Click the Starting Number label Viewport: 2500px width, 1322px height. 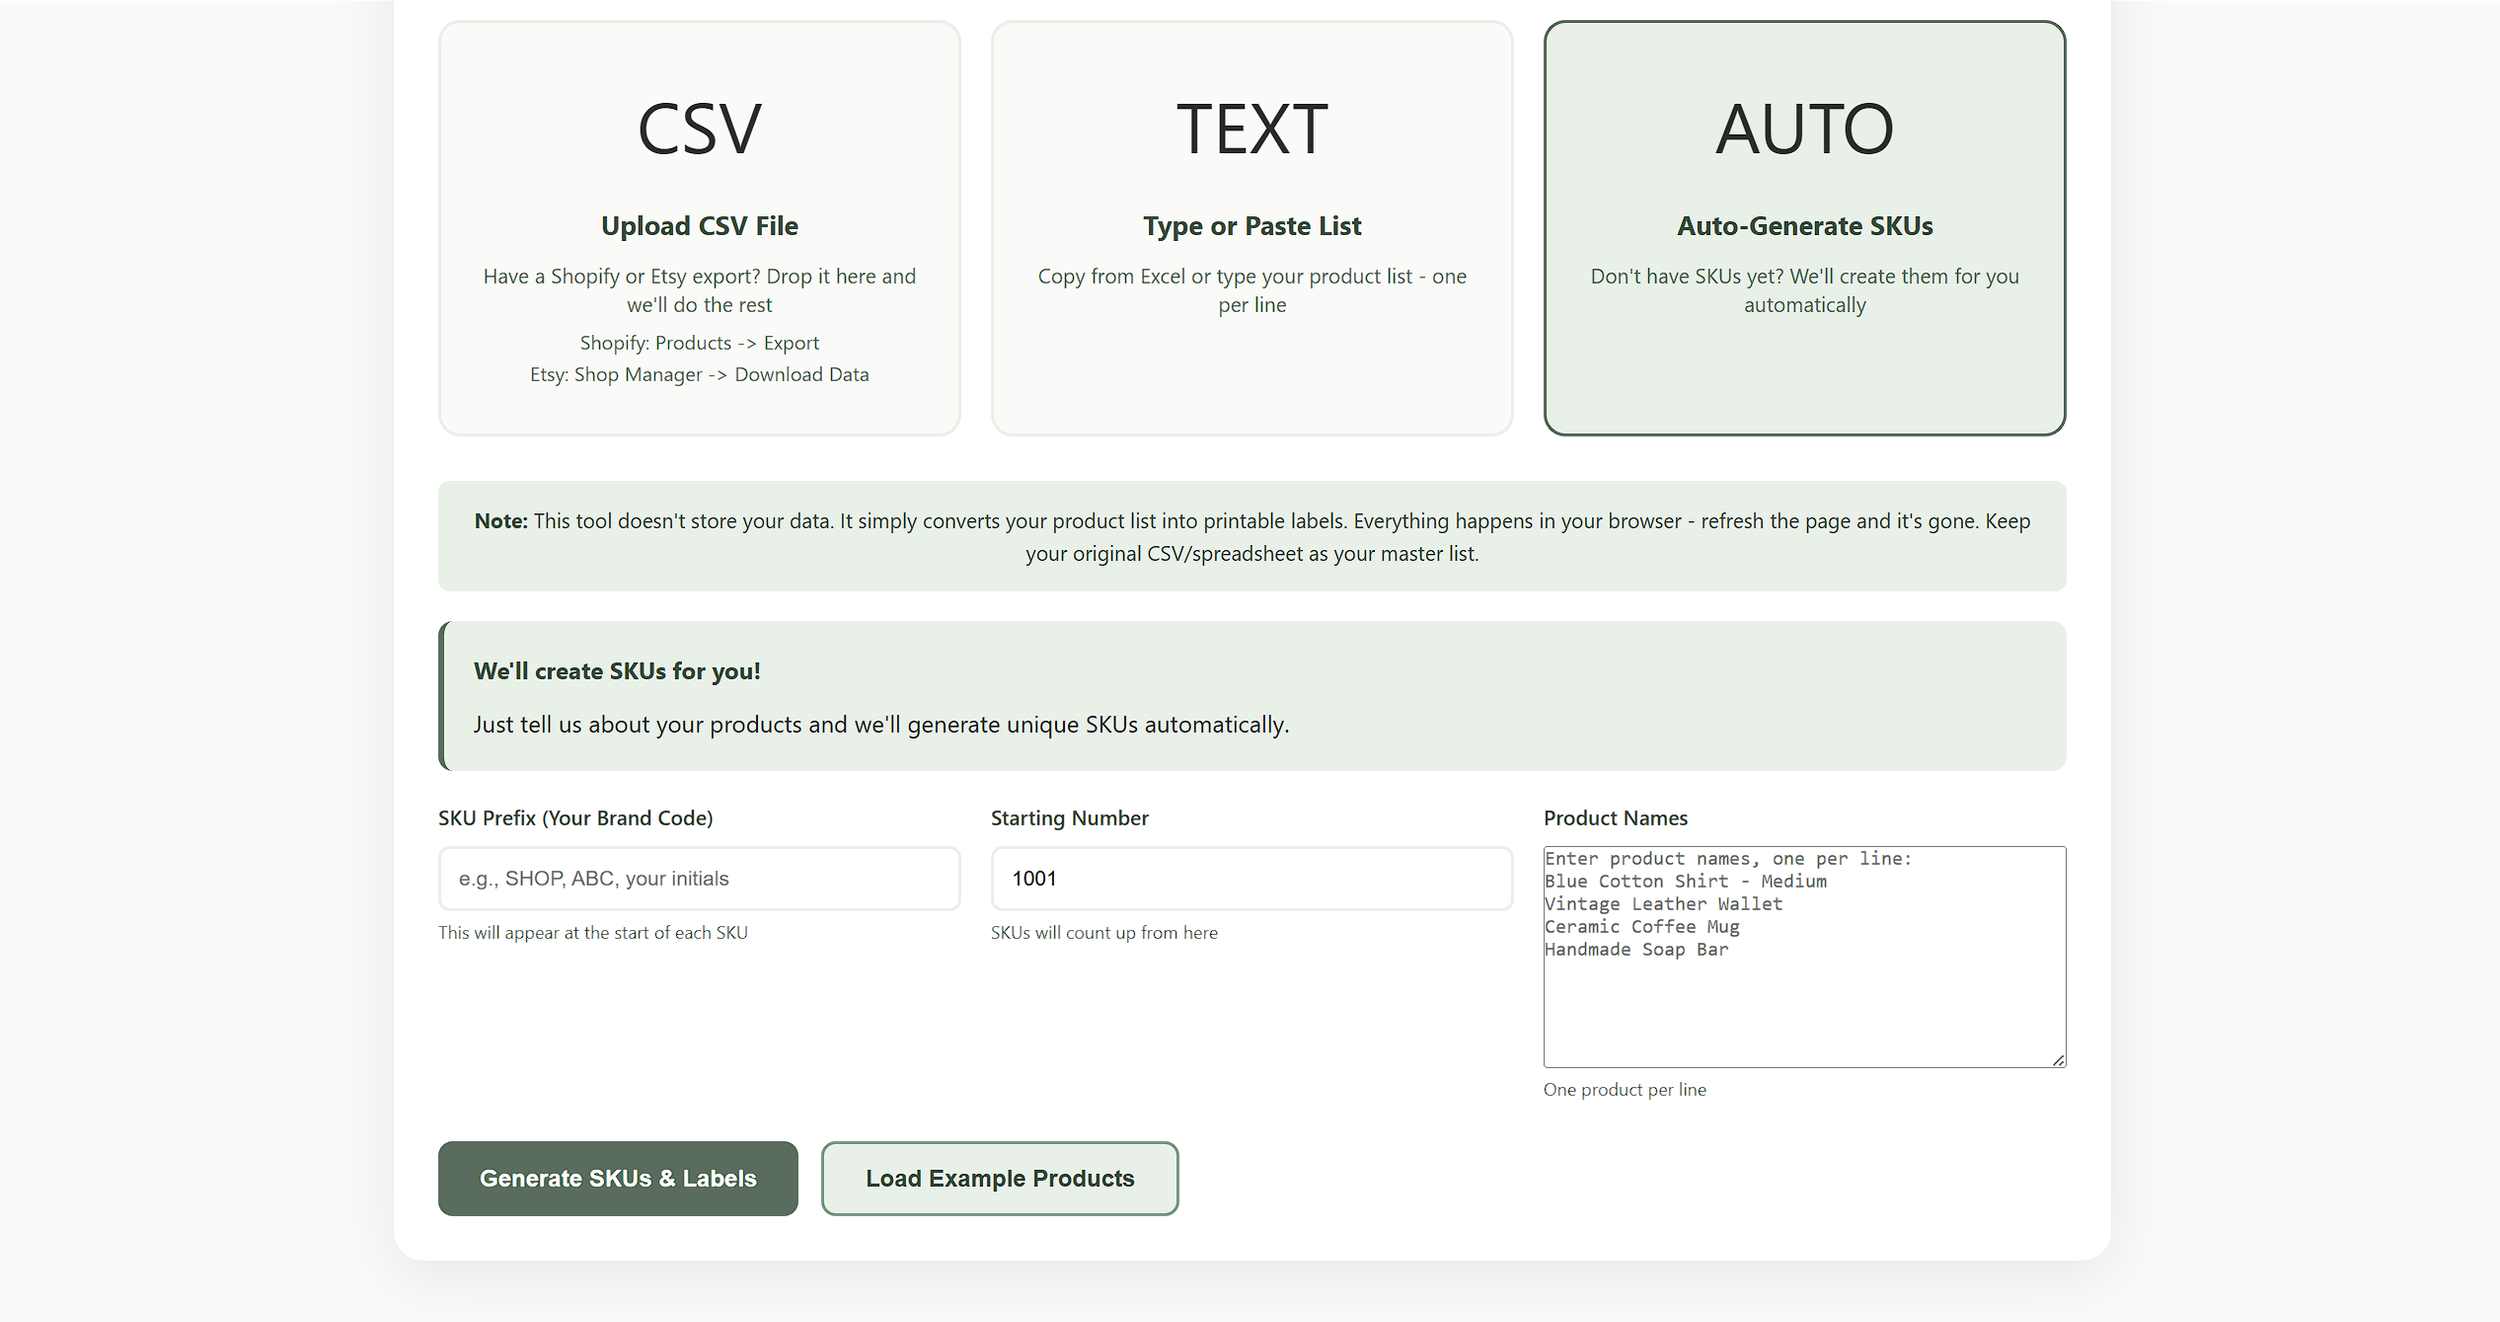[x=1069, y=817]
